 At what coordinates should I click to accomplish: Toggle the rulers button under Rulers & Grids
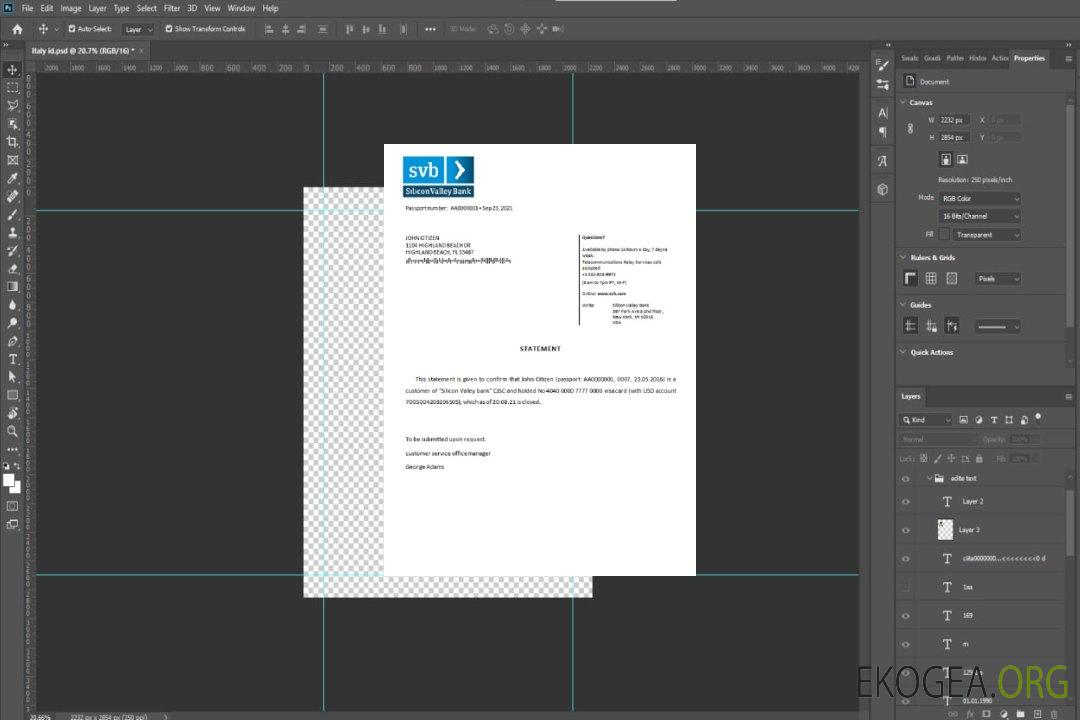pyautogui.click(x=910, y=278)
